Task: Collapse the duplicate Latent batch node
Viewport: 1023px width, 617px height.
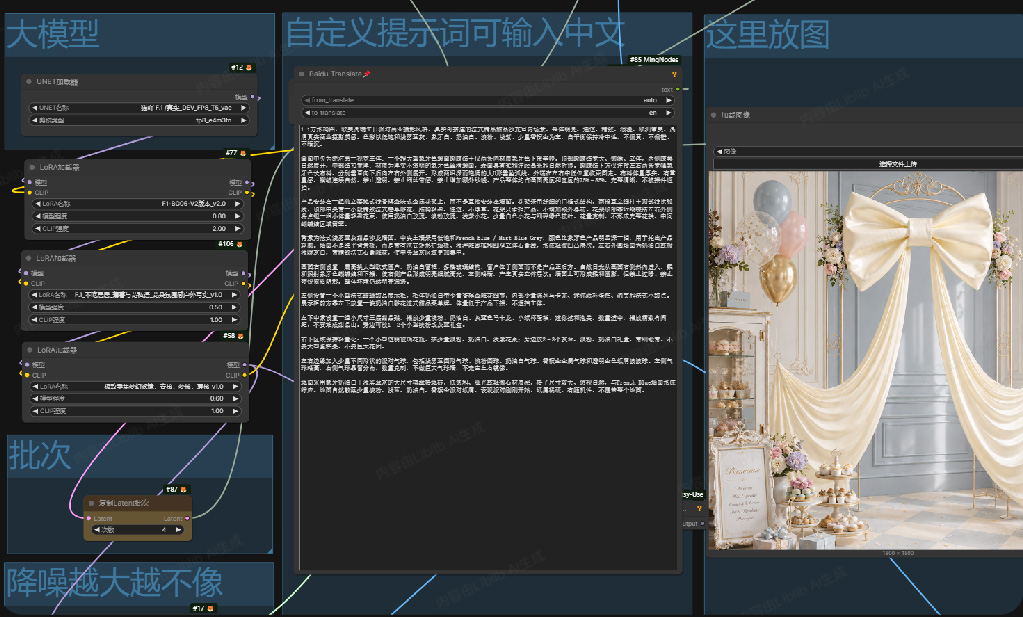Action: click(91, 503)
